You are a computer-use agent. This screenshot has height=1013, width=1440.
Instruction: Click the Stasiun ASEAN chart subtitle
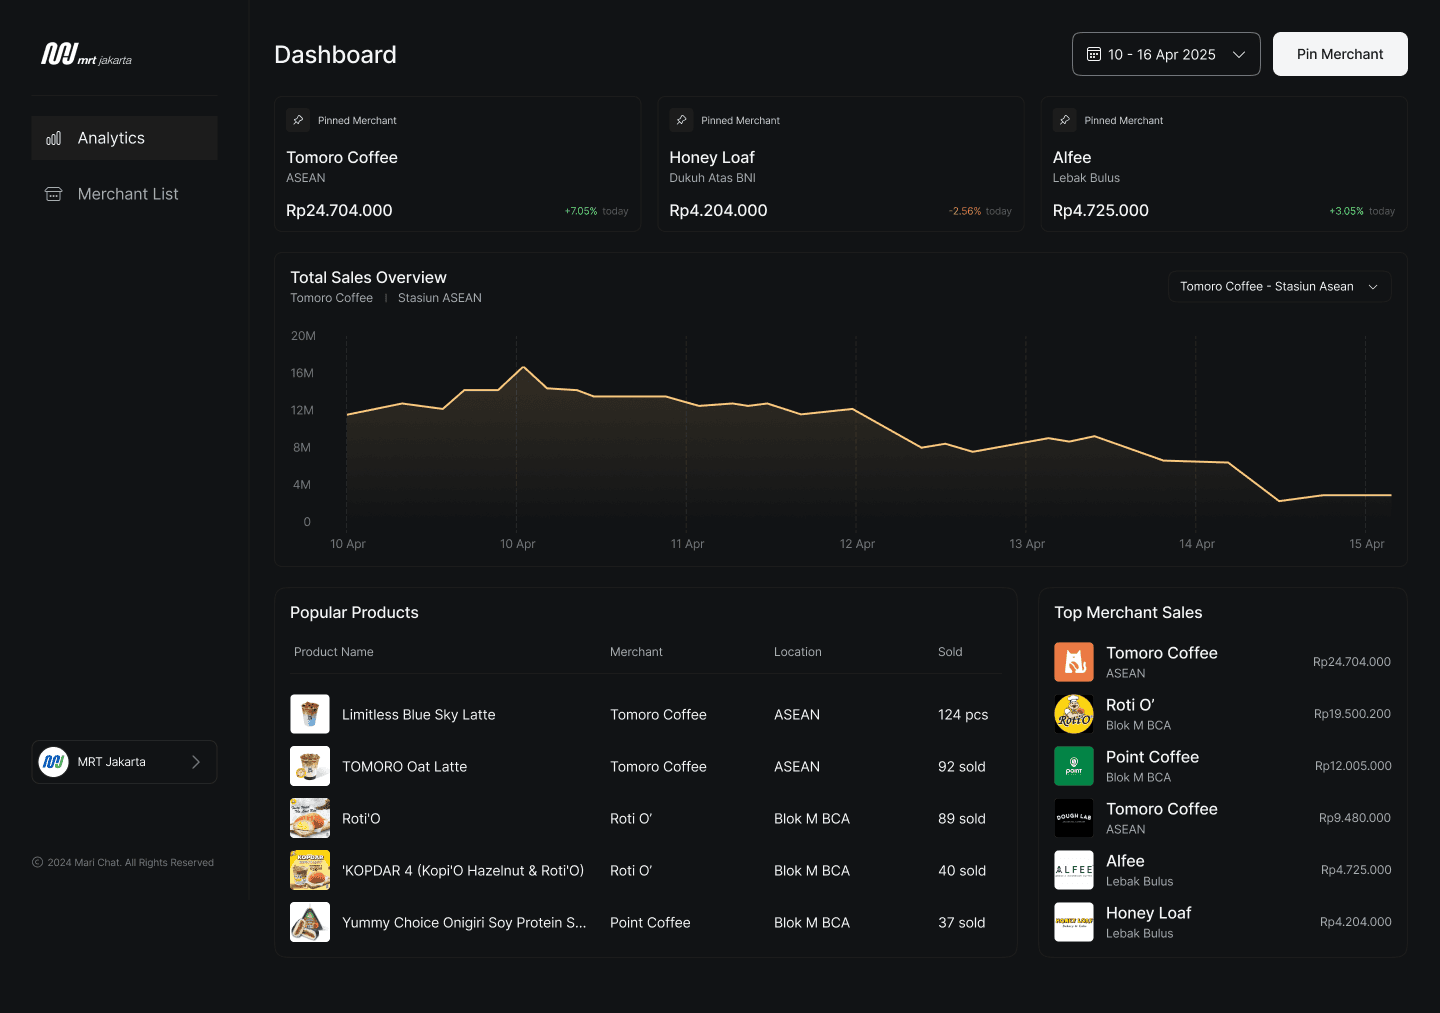[x=440, y=298]
